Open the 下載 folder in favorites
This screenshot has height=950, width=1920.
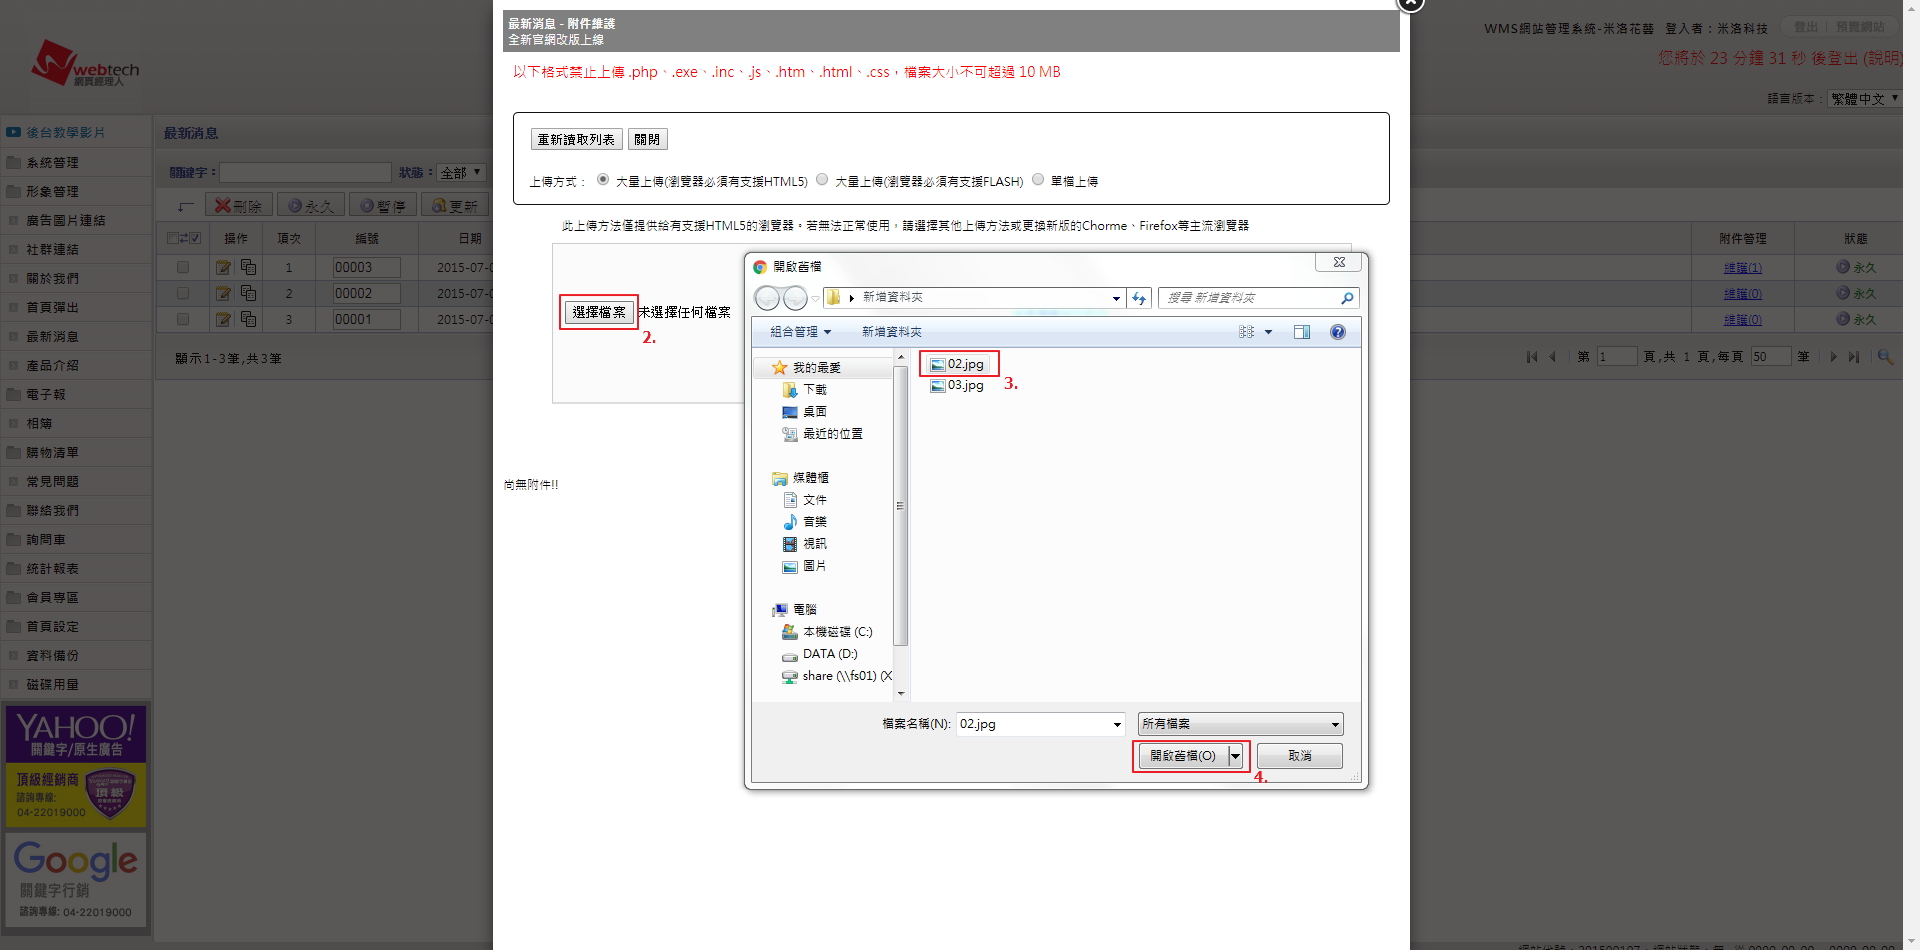[x=814, y=390]
